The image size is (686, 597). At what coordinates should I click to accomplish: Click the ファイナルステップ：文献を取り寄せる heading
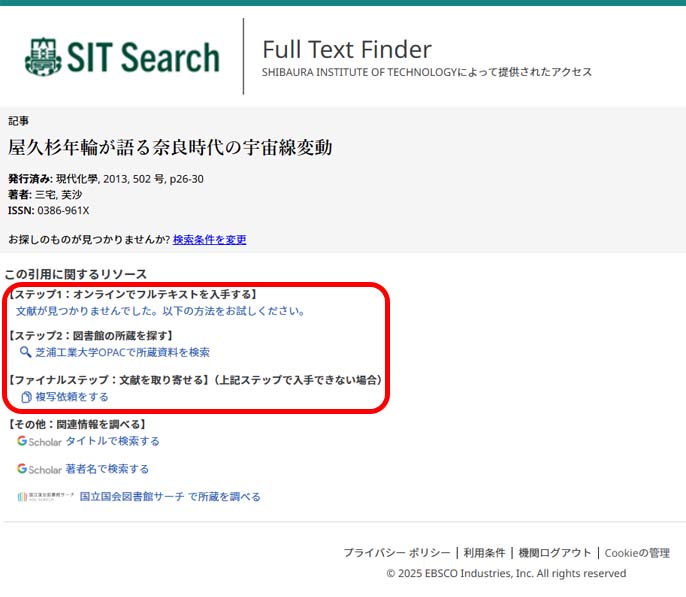tap(108, 380)
